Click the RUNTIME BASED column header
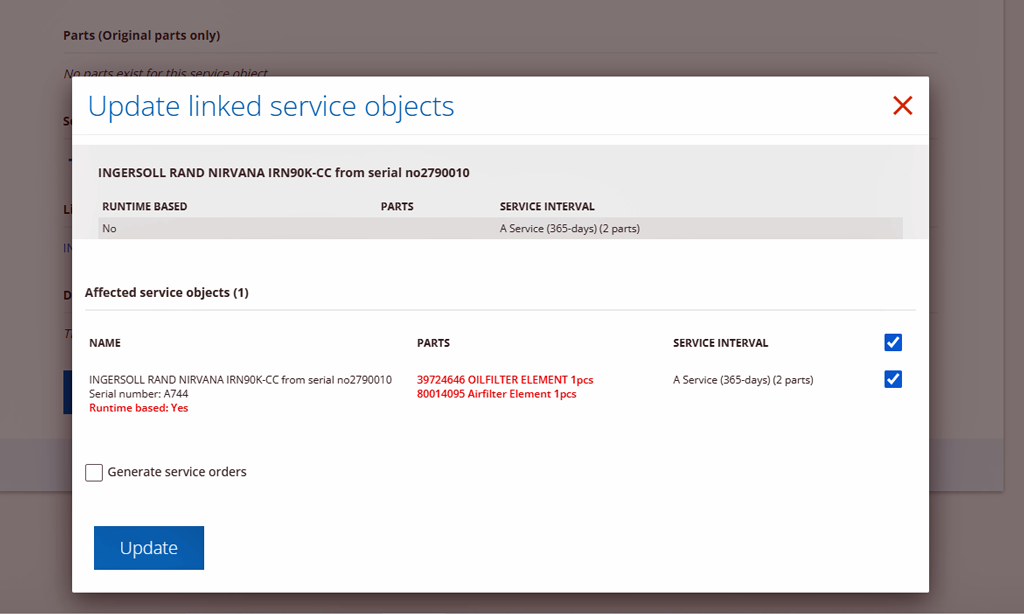The width and height of the screenshot is (1024, 614). pyautogui.click(x=144, y=206)
